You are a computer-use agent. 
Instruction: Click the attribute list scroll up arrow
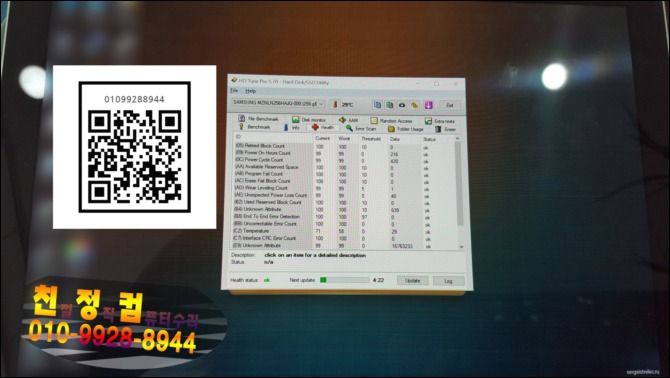[458, 138]
